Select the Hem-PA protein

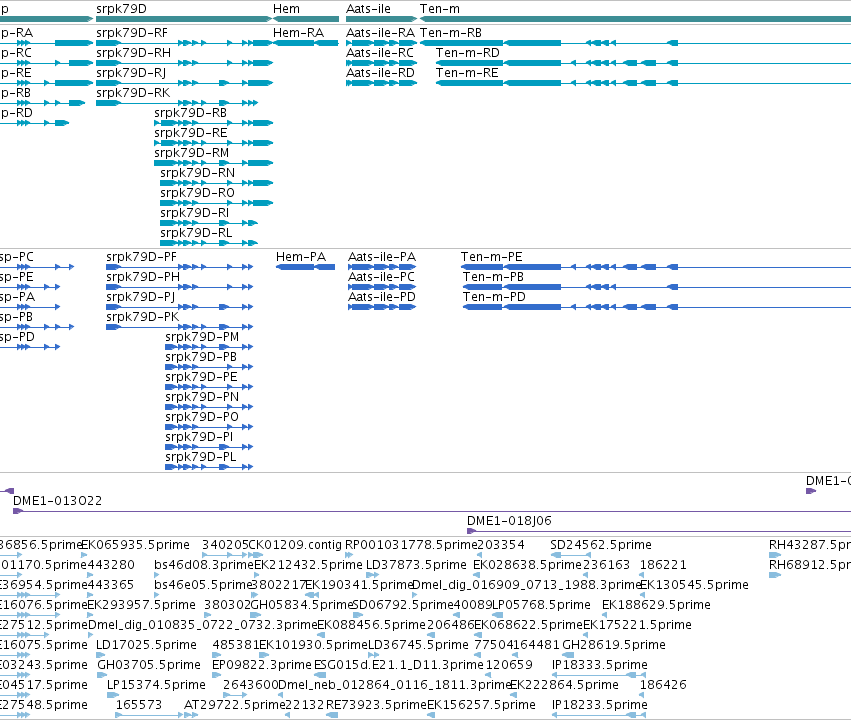point(301,257)
